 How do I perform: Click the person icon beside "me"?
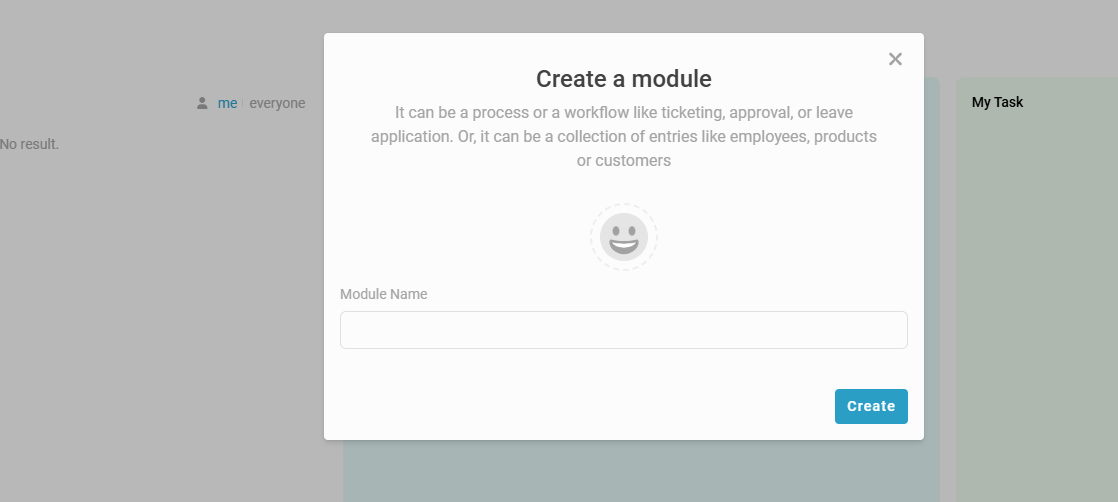pyautogui.click(x=202, y=103)
